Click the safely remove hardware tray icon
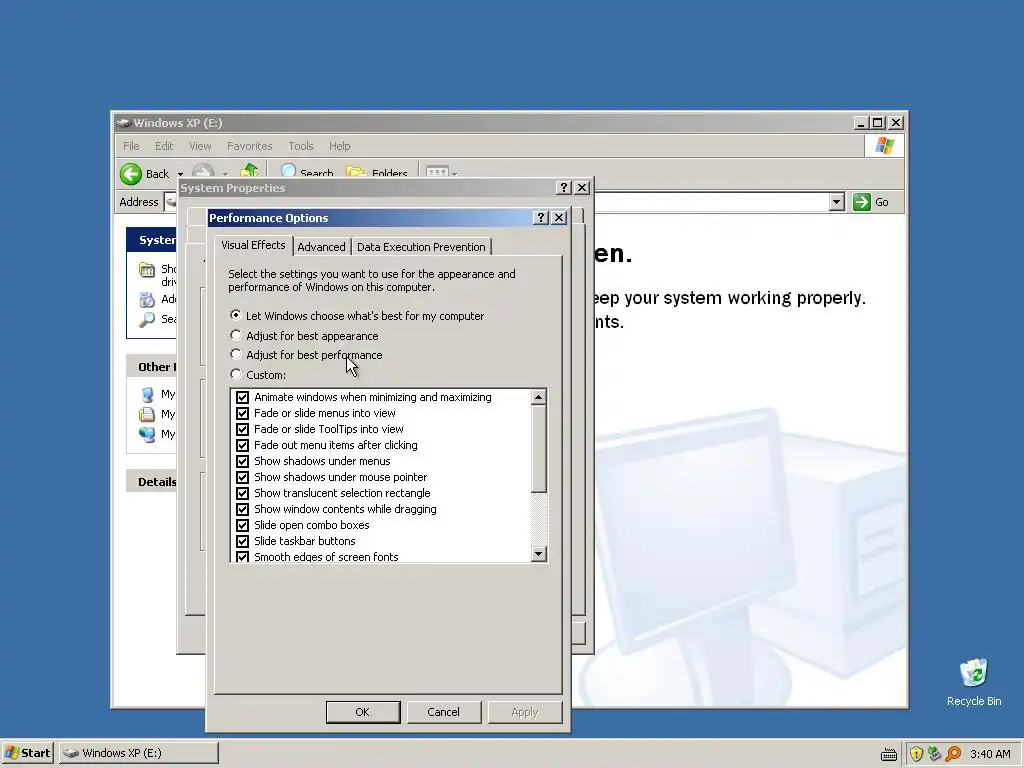 (x=934, y=754)
